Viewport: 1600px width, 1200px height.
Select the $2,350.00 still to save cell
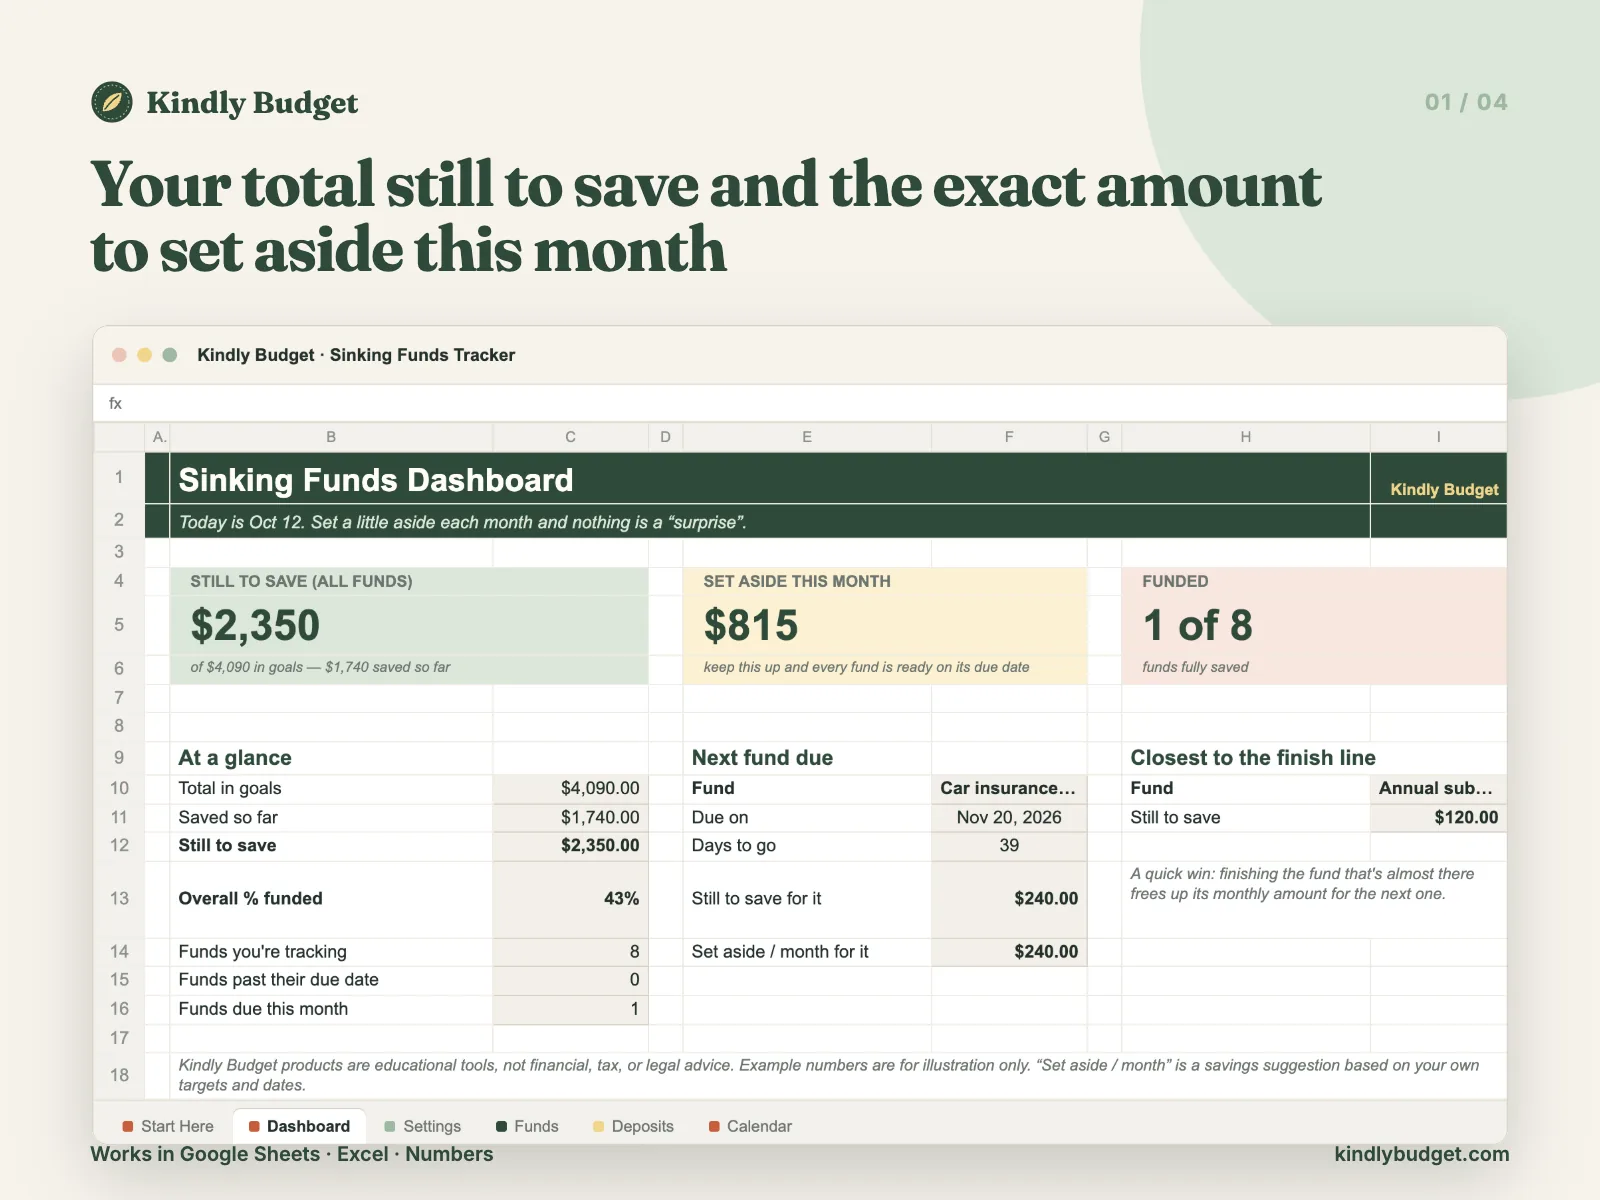click(x=570, y=845)
